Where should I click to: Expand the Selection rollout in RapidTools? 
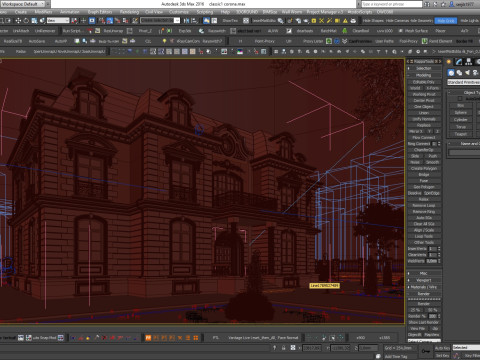pos(424,68)
